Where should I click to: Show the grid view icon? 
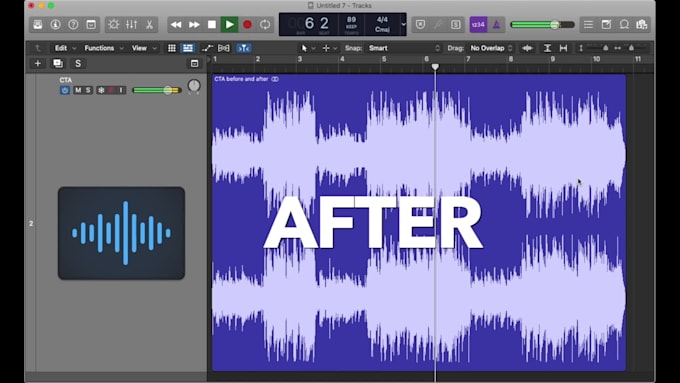pos(172,48)
